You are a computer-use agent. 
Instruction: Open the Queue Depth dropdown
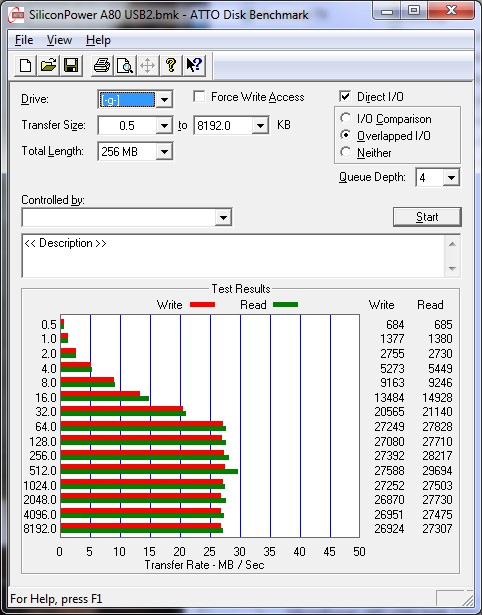[451, 178]
